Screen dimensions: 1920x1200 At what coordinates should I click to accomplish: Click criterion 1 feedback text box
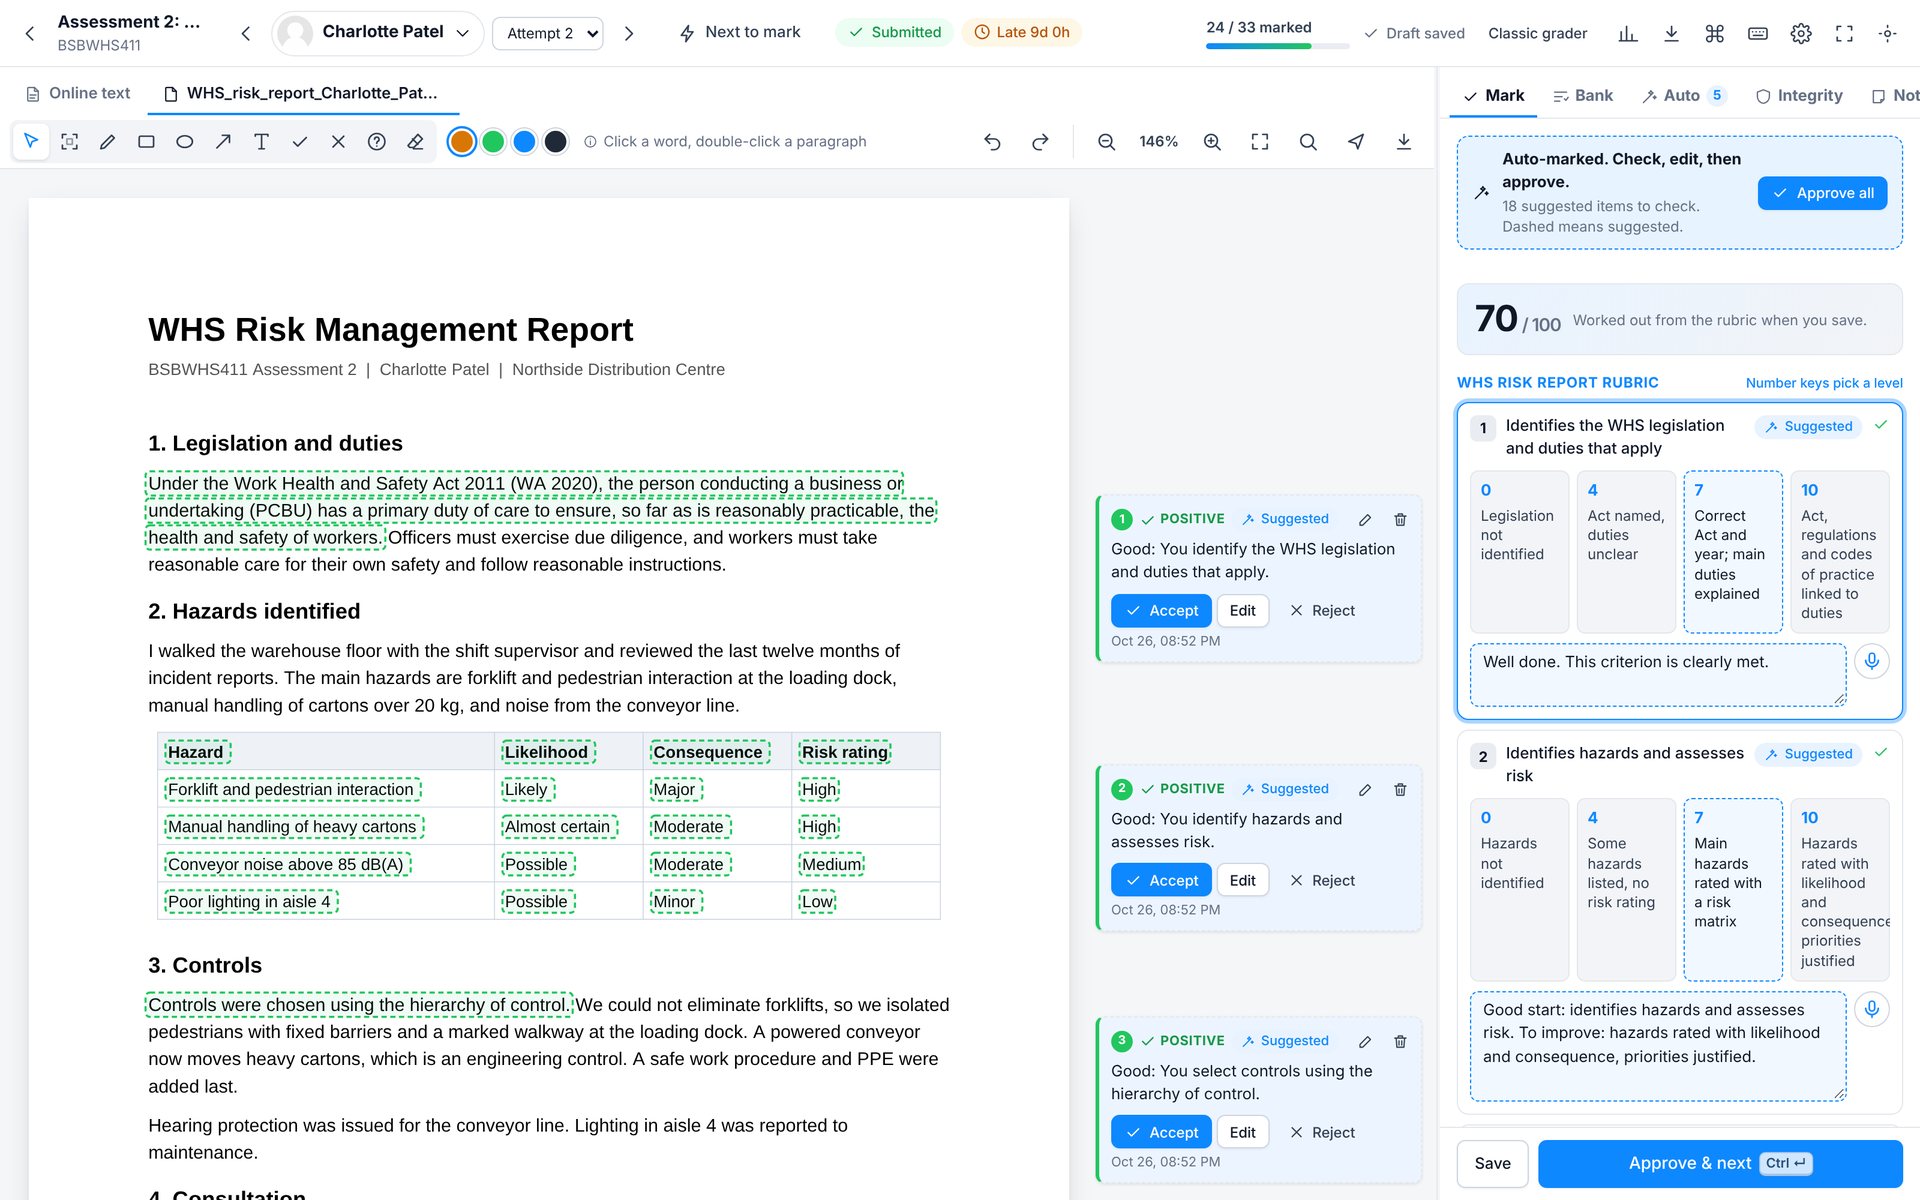(x=1658, y=675)
